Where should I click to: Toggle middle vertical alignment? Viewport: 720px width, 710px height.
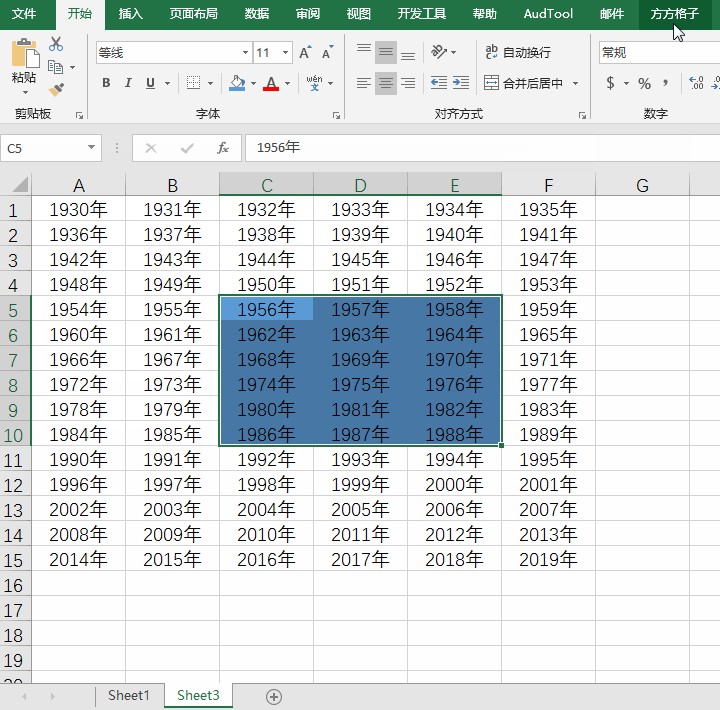[x=386, y=52]
